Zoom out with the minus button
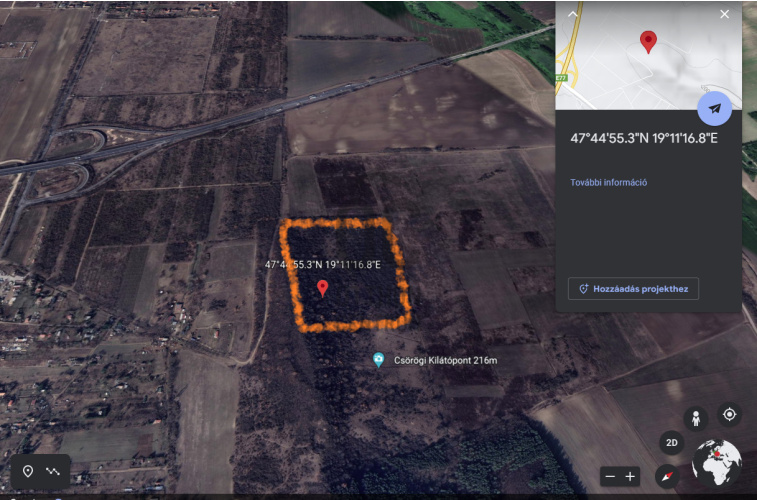This screenshot has width=757, height=500. click(610, 477)
